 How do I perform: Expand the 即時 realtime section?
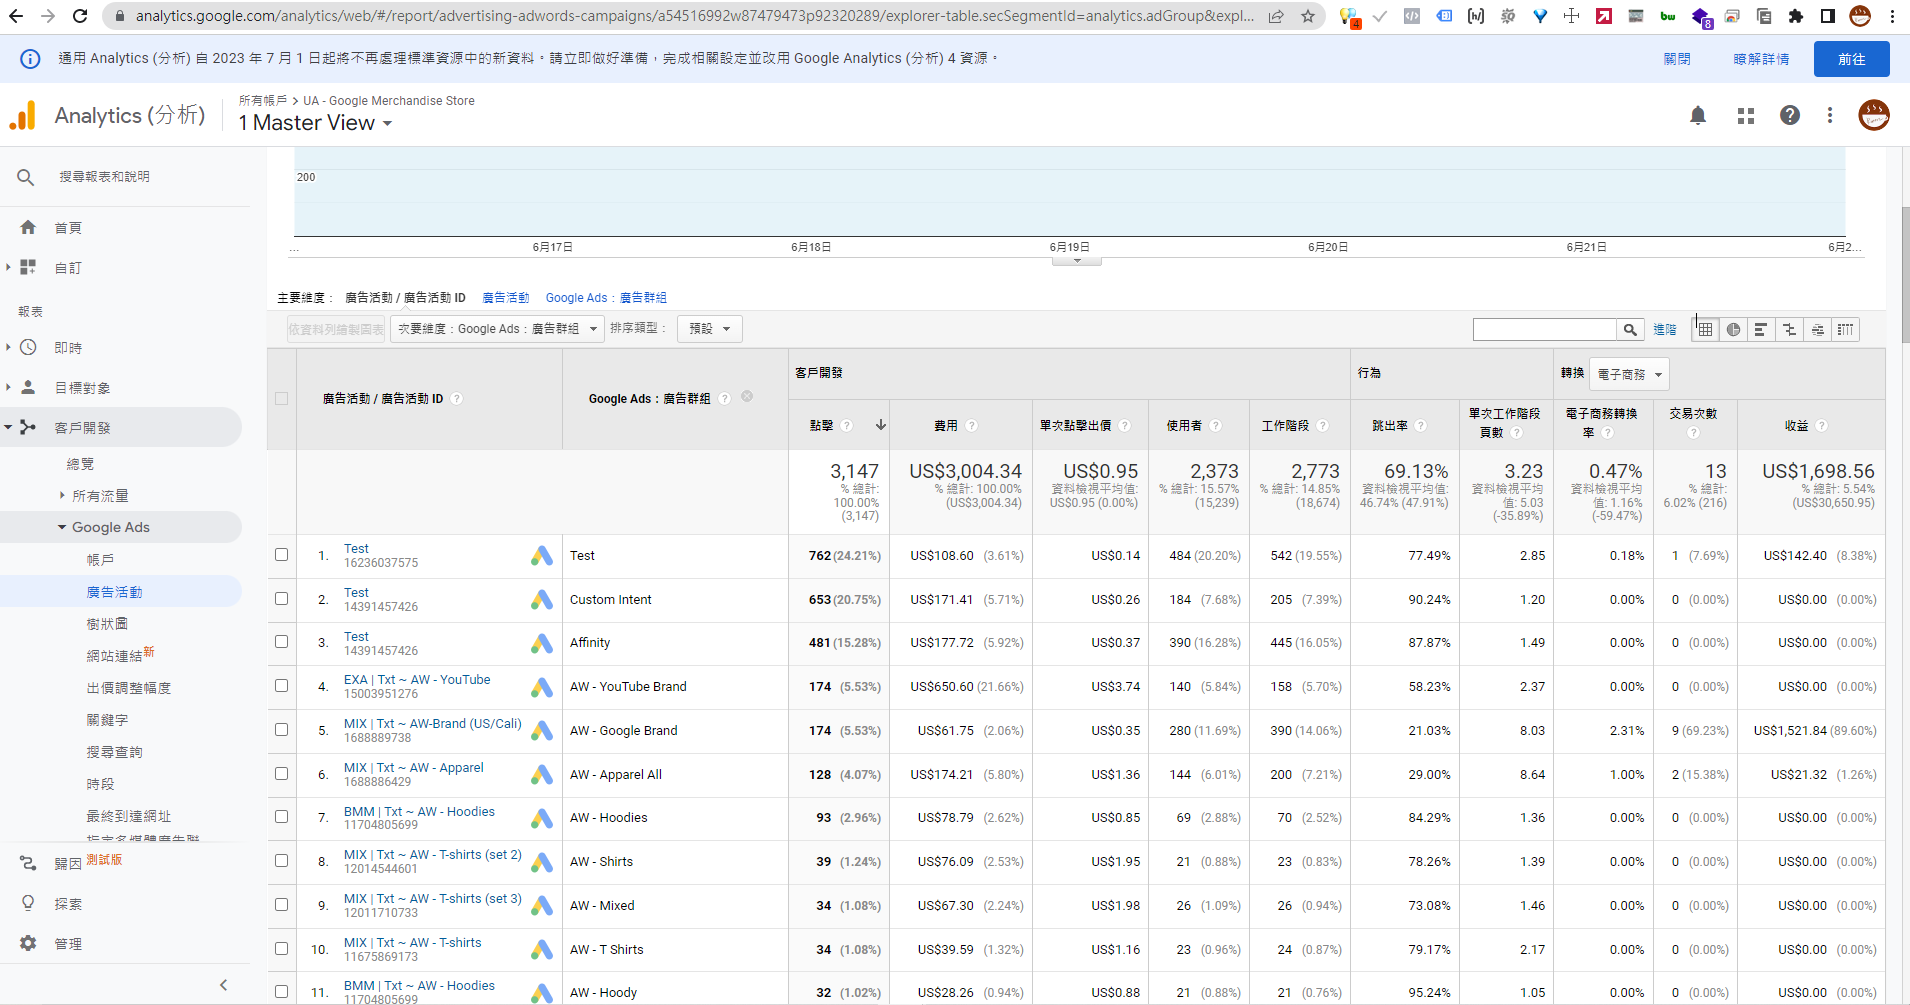coord(8,347)
